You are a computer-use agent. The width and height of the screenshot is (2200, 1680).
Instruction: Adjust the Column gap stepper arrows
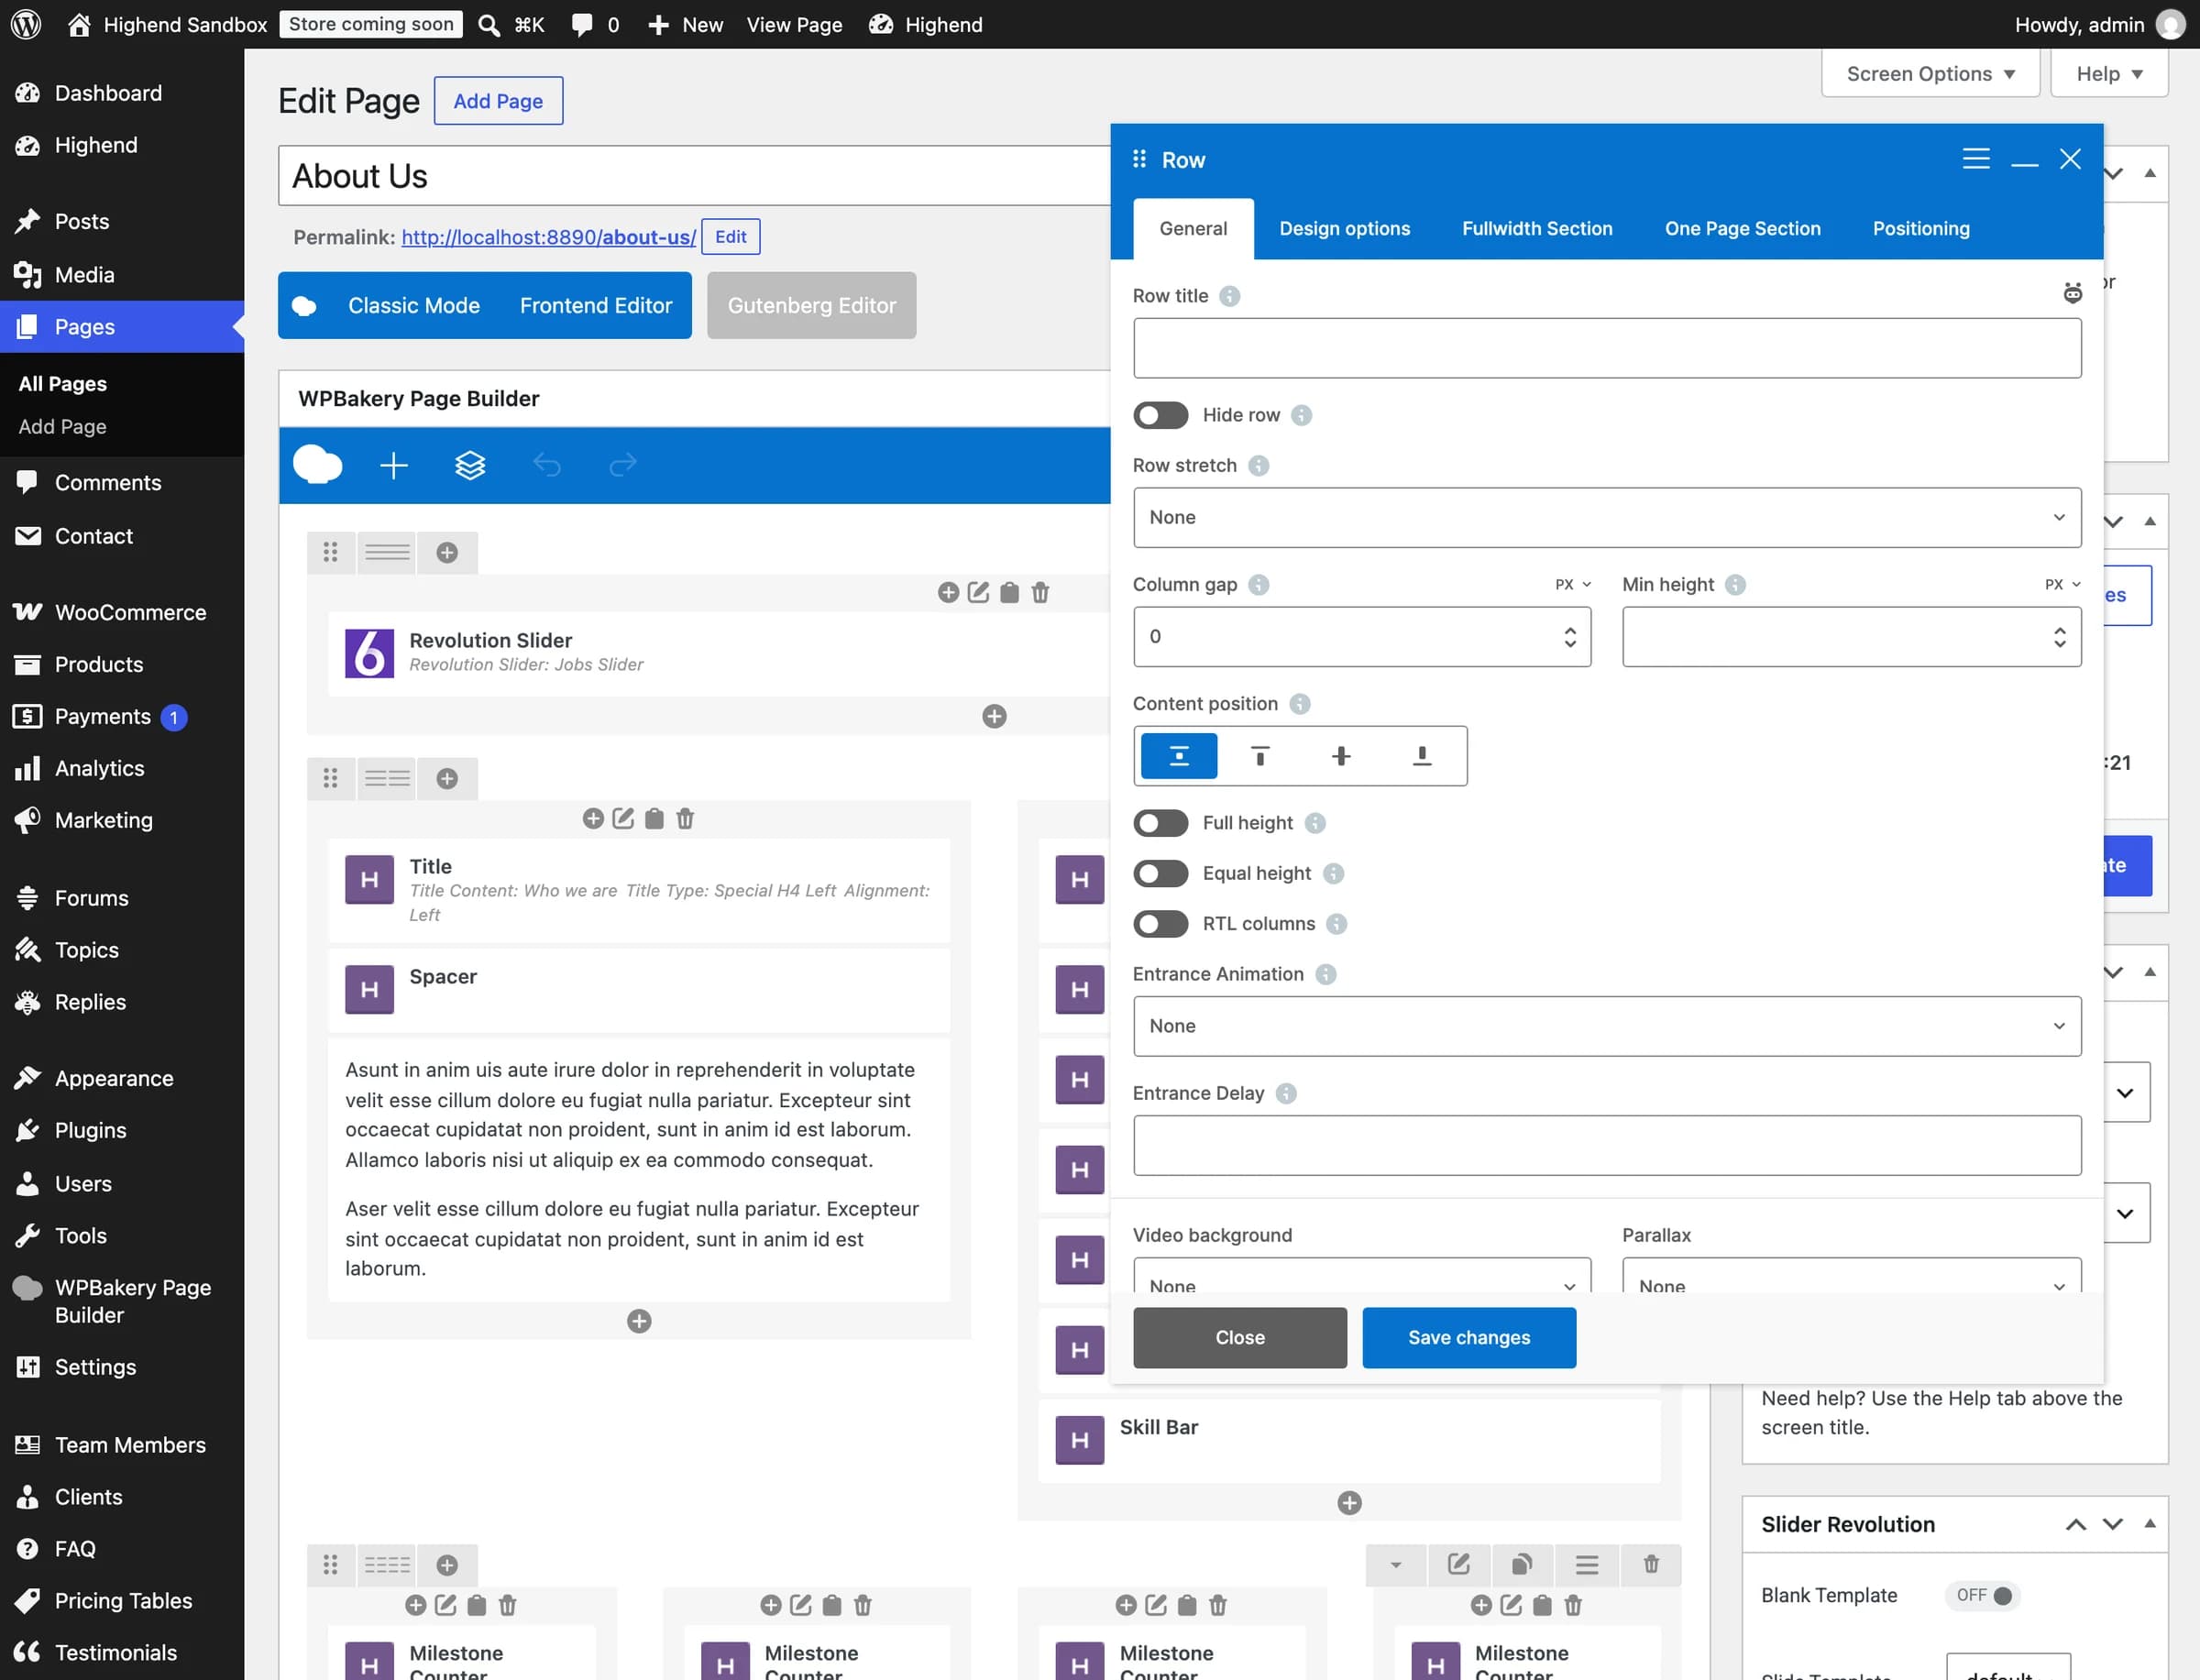(1570, 637)
